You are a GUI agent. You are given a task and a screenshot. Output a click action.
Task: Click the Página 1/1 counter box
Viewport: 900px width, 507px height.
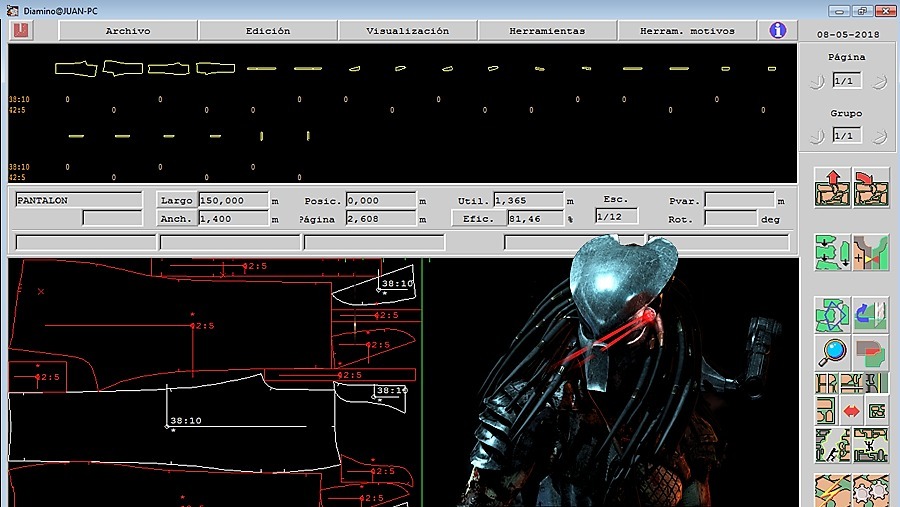pos(847,81)
